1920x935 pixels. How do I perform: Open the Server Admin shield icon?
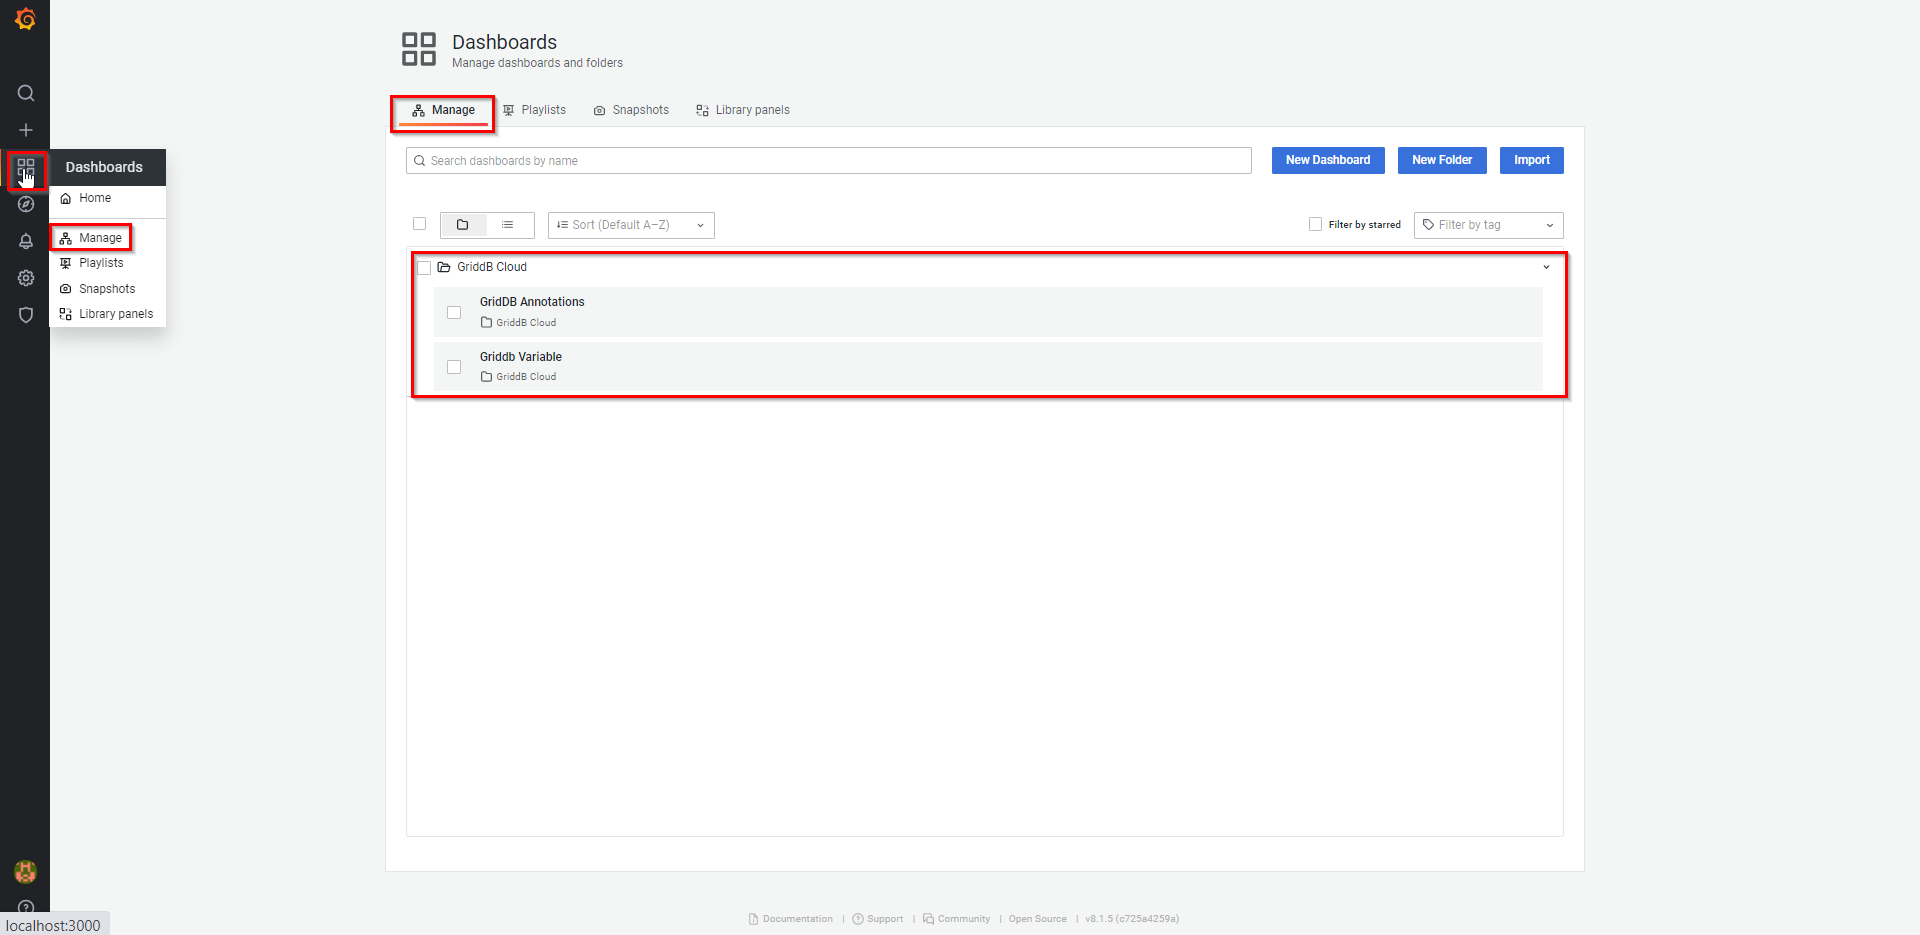coord(26,315)
